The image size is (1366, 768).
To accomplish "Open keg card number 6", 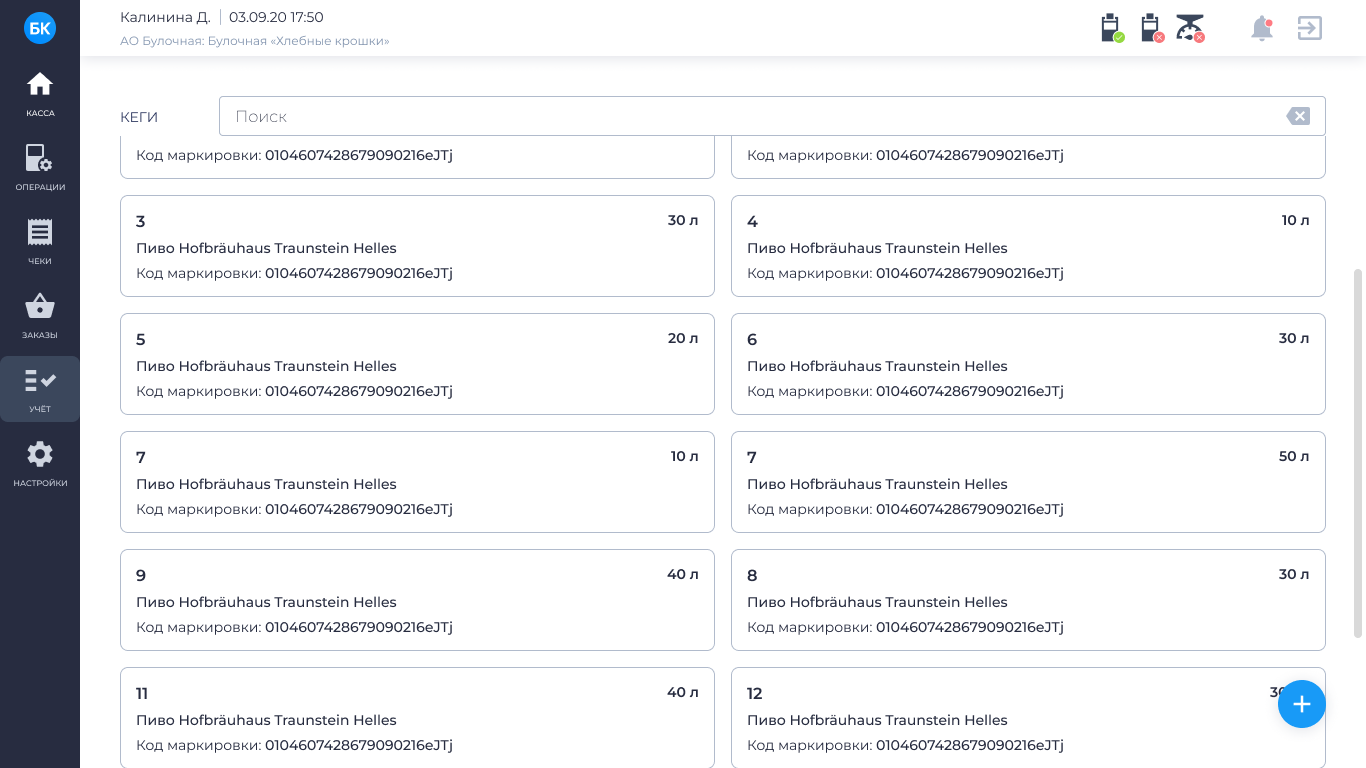I will coord(1028,364).
